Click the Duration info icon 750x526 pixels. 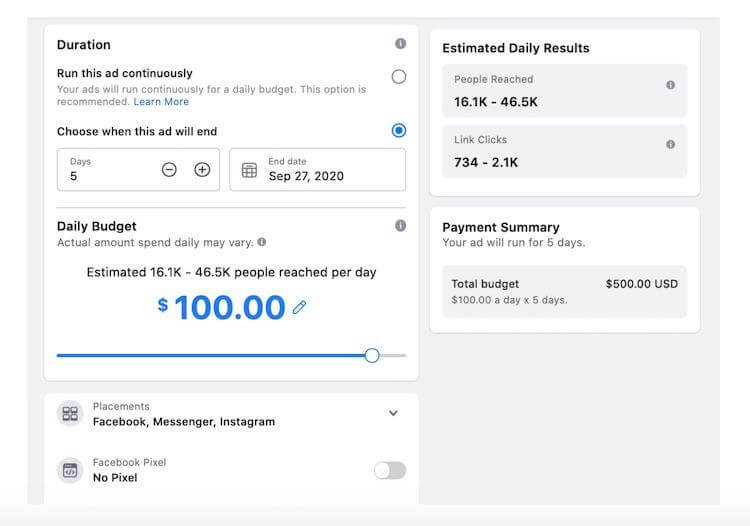[400, 44]
